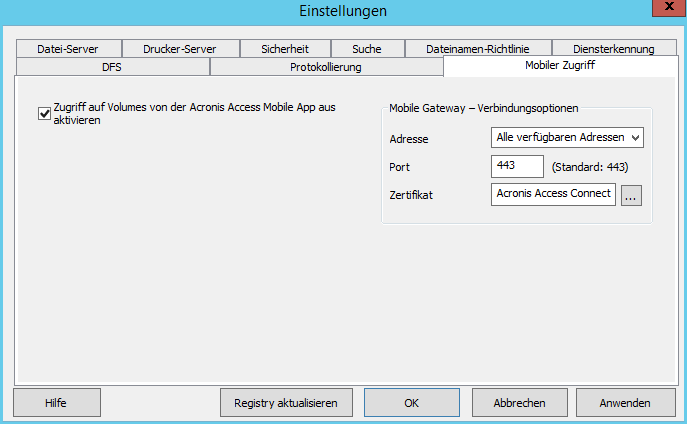This screenshot has height=424, width=687.
Task: Open the Datei-Server tab
Action: 68,49
